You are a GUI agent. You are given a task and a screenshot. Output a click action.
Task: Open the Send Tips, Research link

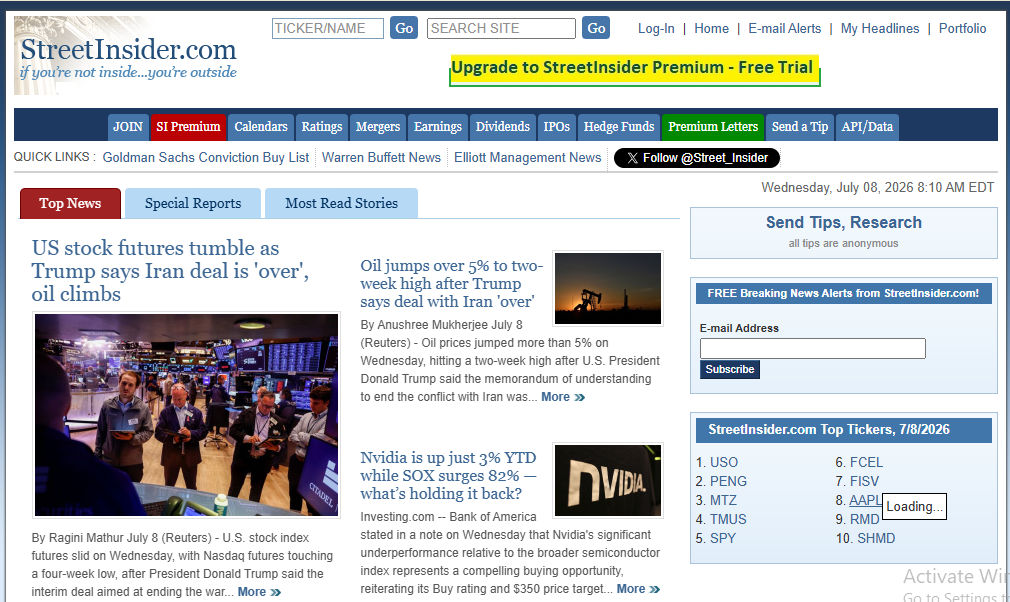844,223
